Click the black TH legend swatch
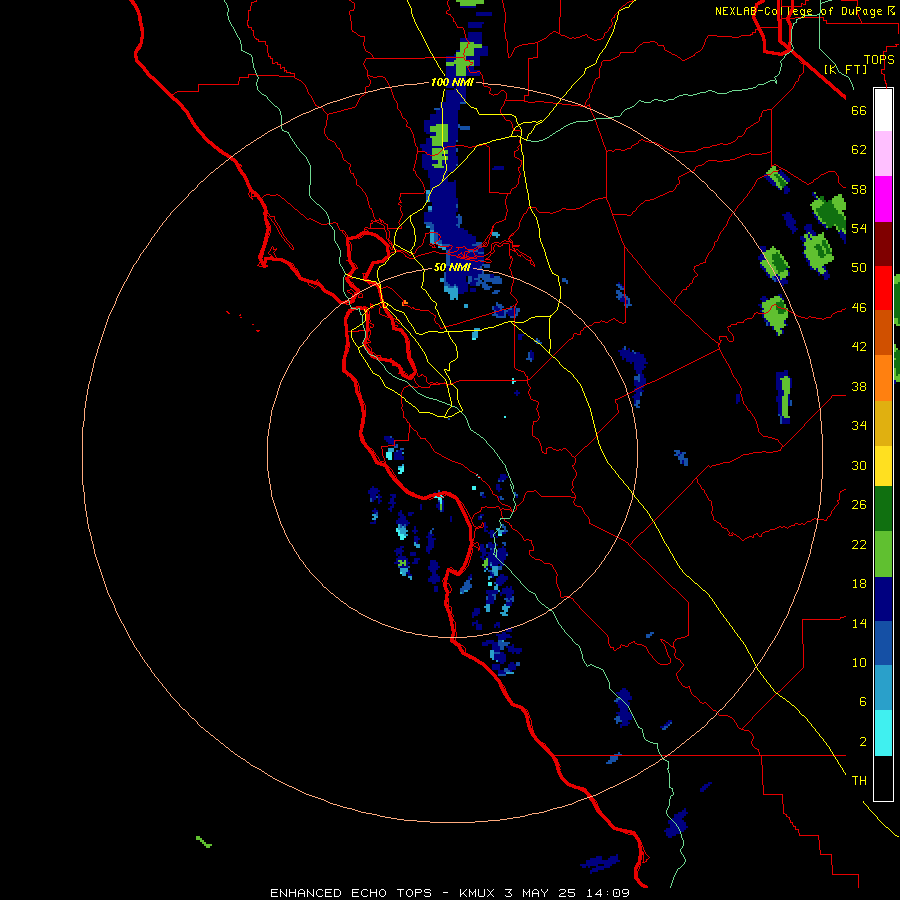 883,778
